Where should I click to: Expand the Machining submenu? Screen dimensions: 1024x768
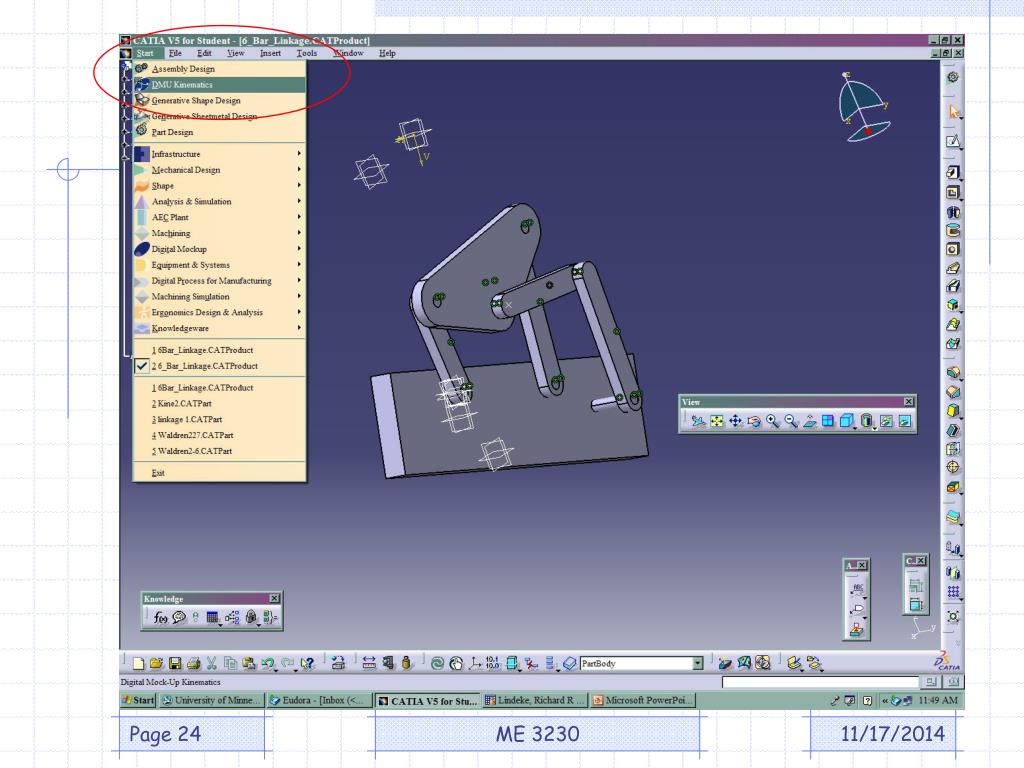click(219, 233)
